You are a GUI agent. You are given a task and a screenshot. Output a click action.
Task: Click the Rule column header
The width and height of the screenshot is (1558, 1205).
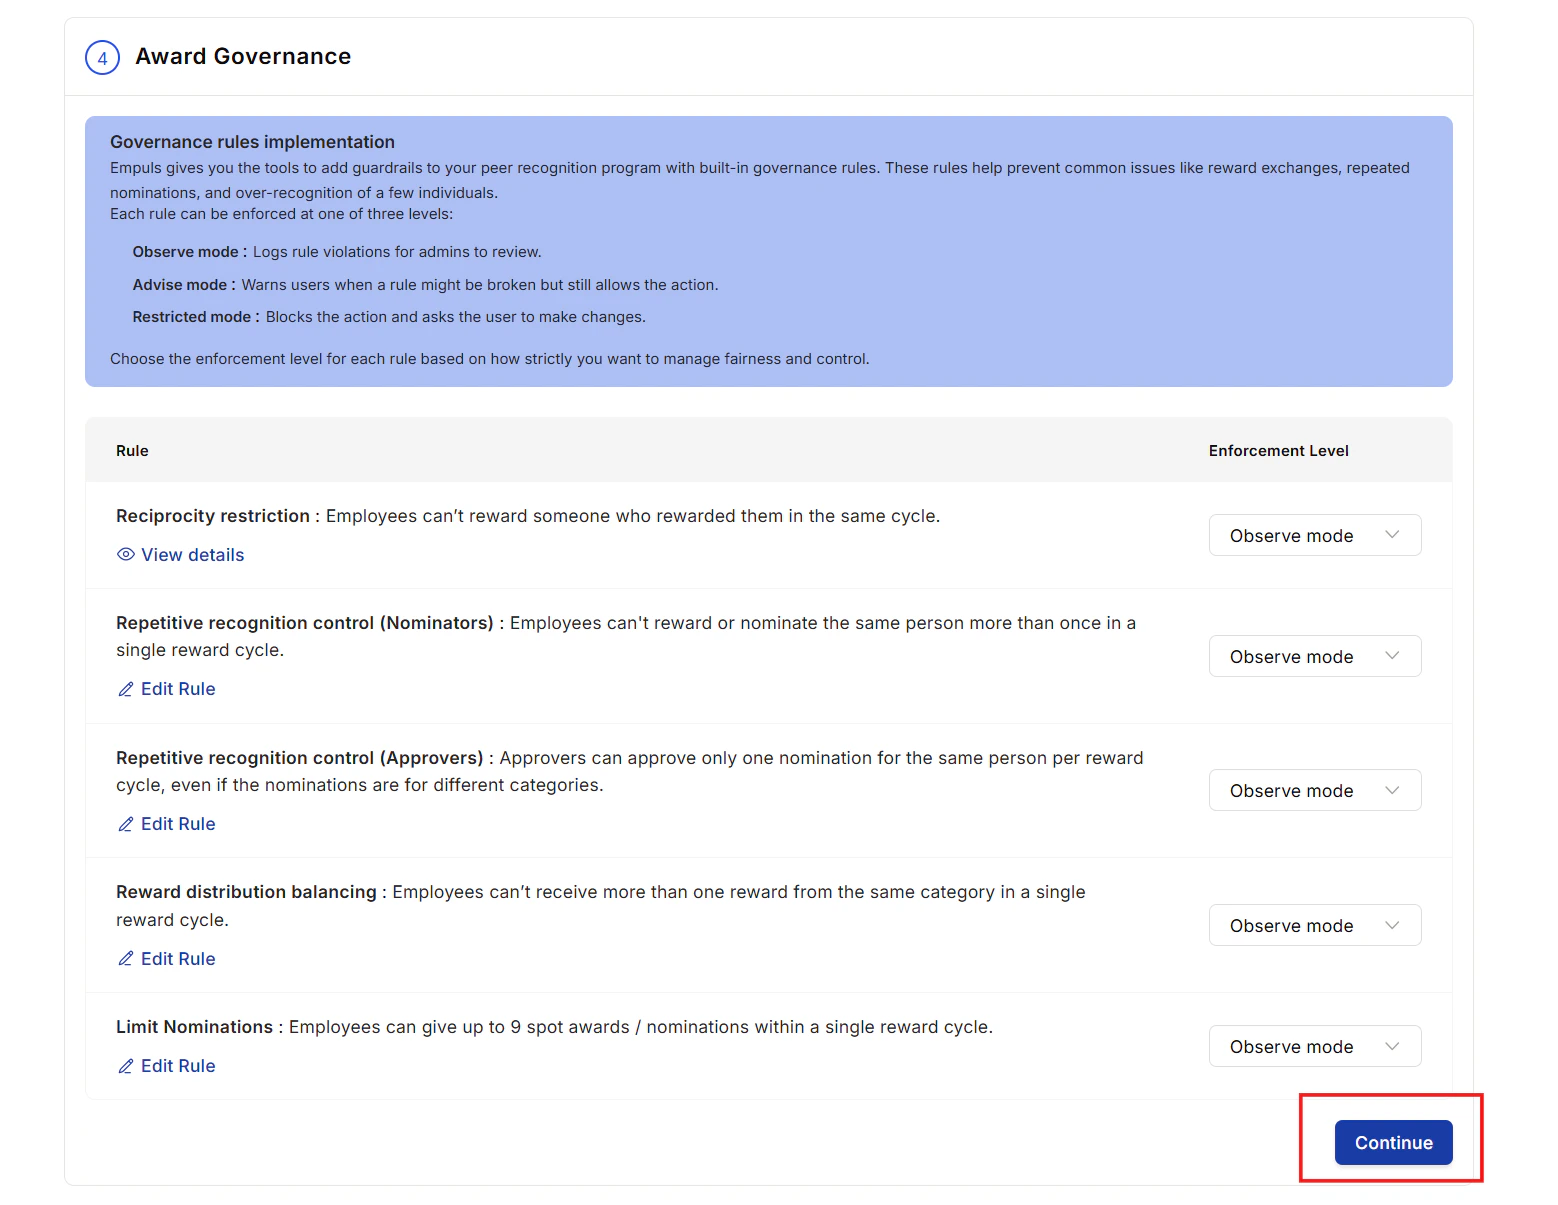click(132, 451)
